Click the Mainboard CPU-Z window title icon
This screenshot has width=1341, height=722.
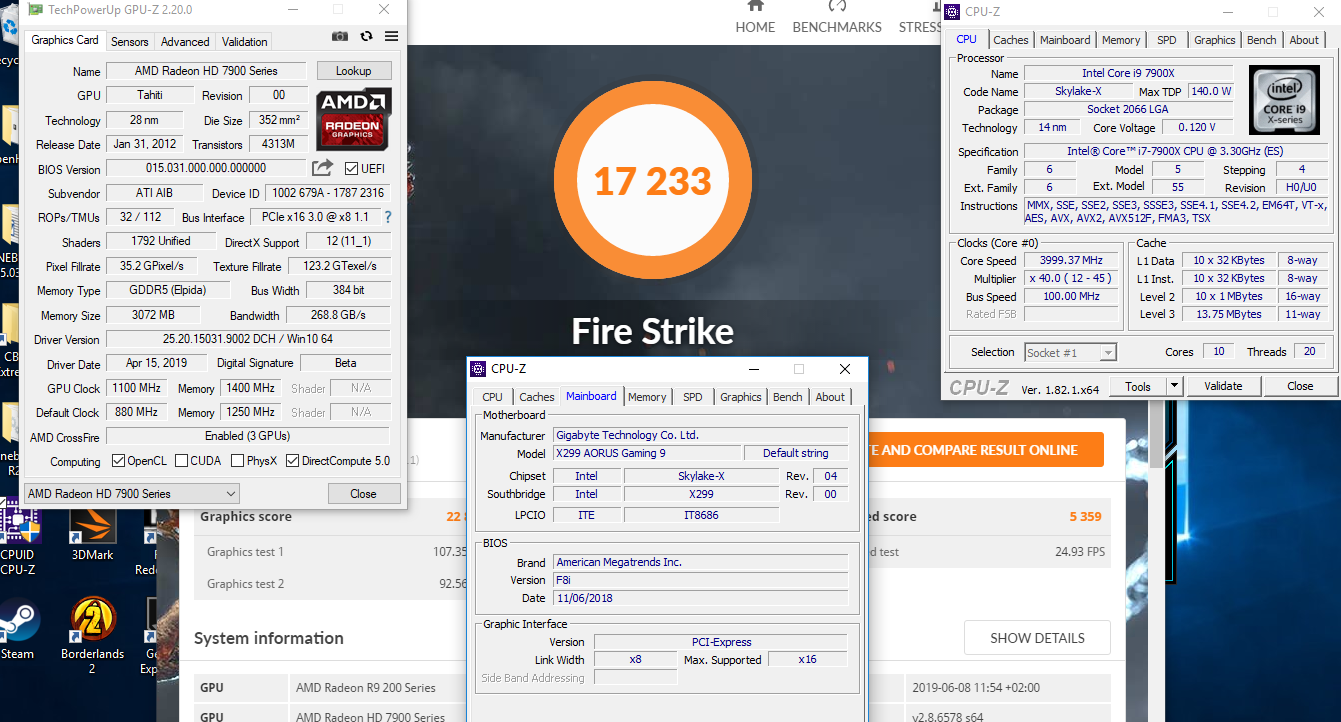[x=479, y=369]
